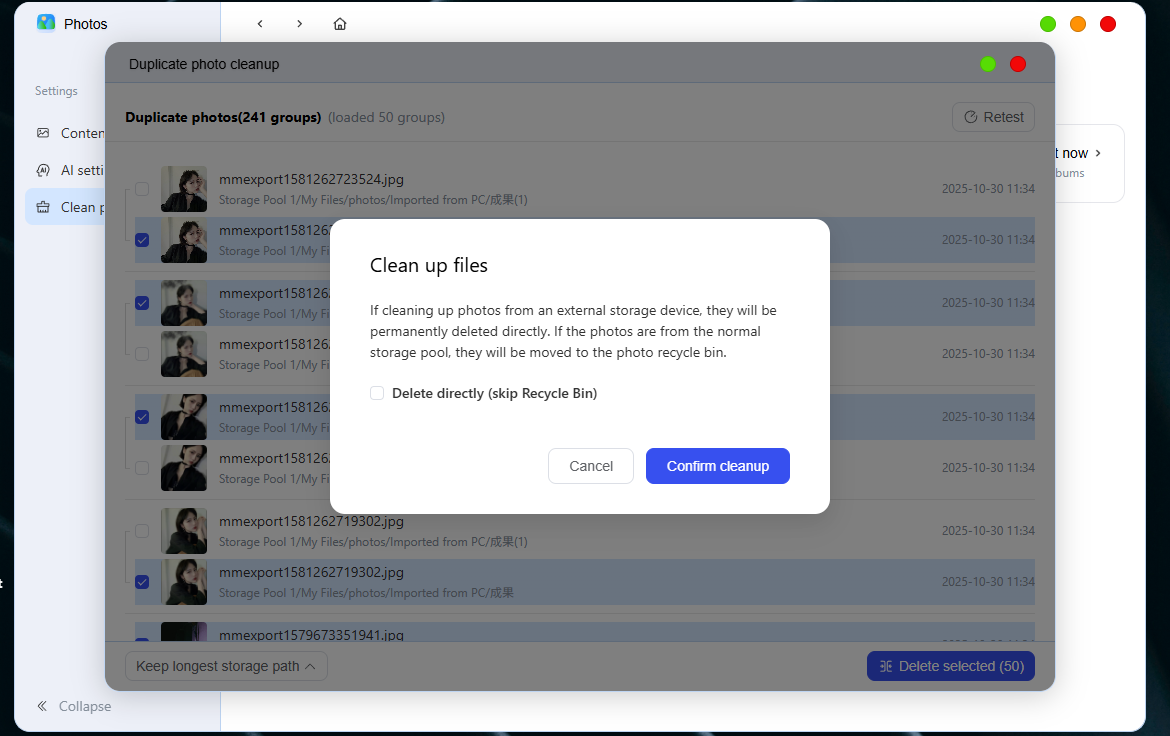Screen dimensions: 1170x736
Task: Go forward with the right arrow
Action: tap(299, 24)
